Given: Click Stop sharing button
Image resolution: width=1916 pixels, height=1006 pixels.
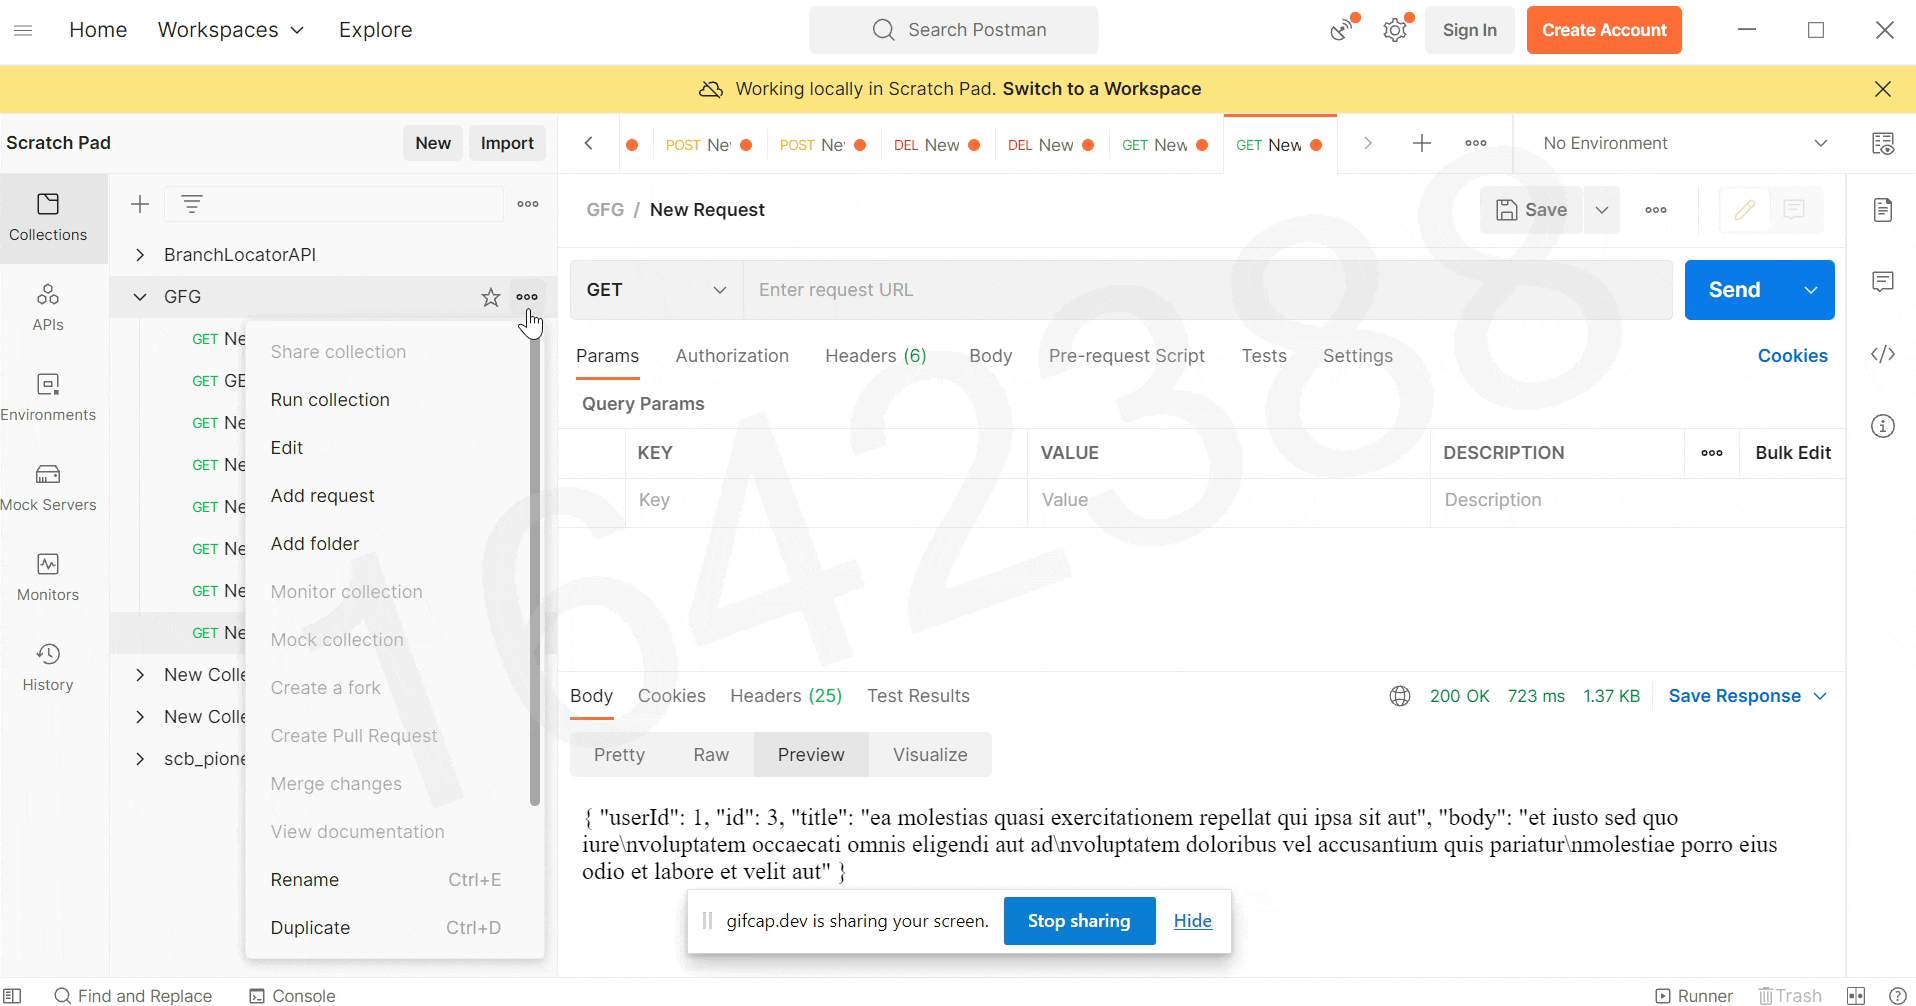Looking at the screenshot, I should (1079, 921).
